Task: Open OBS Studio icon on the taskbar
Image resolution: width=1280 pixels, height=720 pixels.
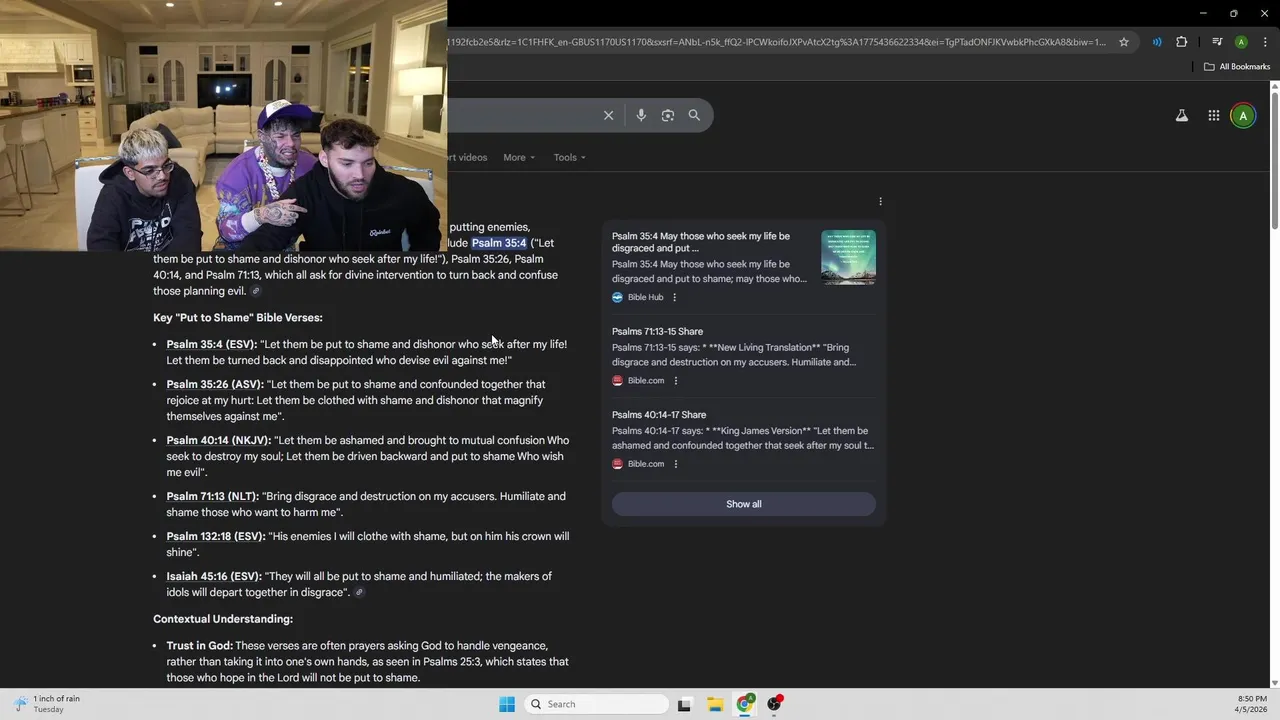Action: 774,704
